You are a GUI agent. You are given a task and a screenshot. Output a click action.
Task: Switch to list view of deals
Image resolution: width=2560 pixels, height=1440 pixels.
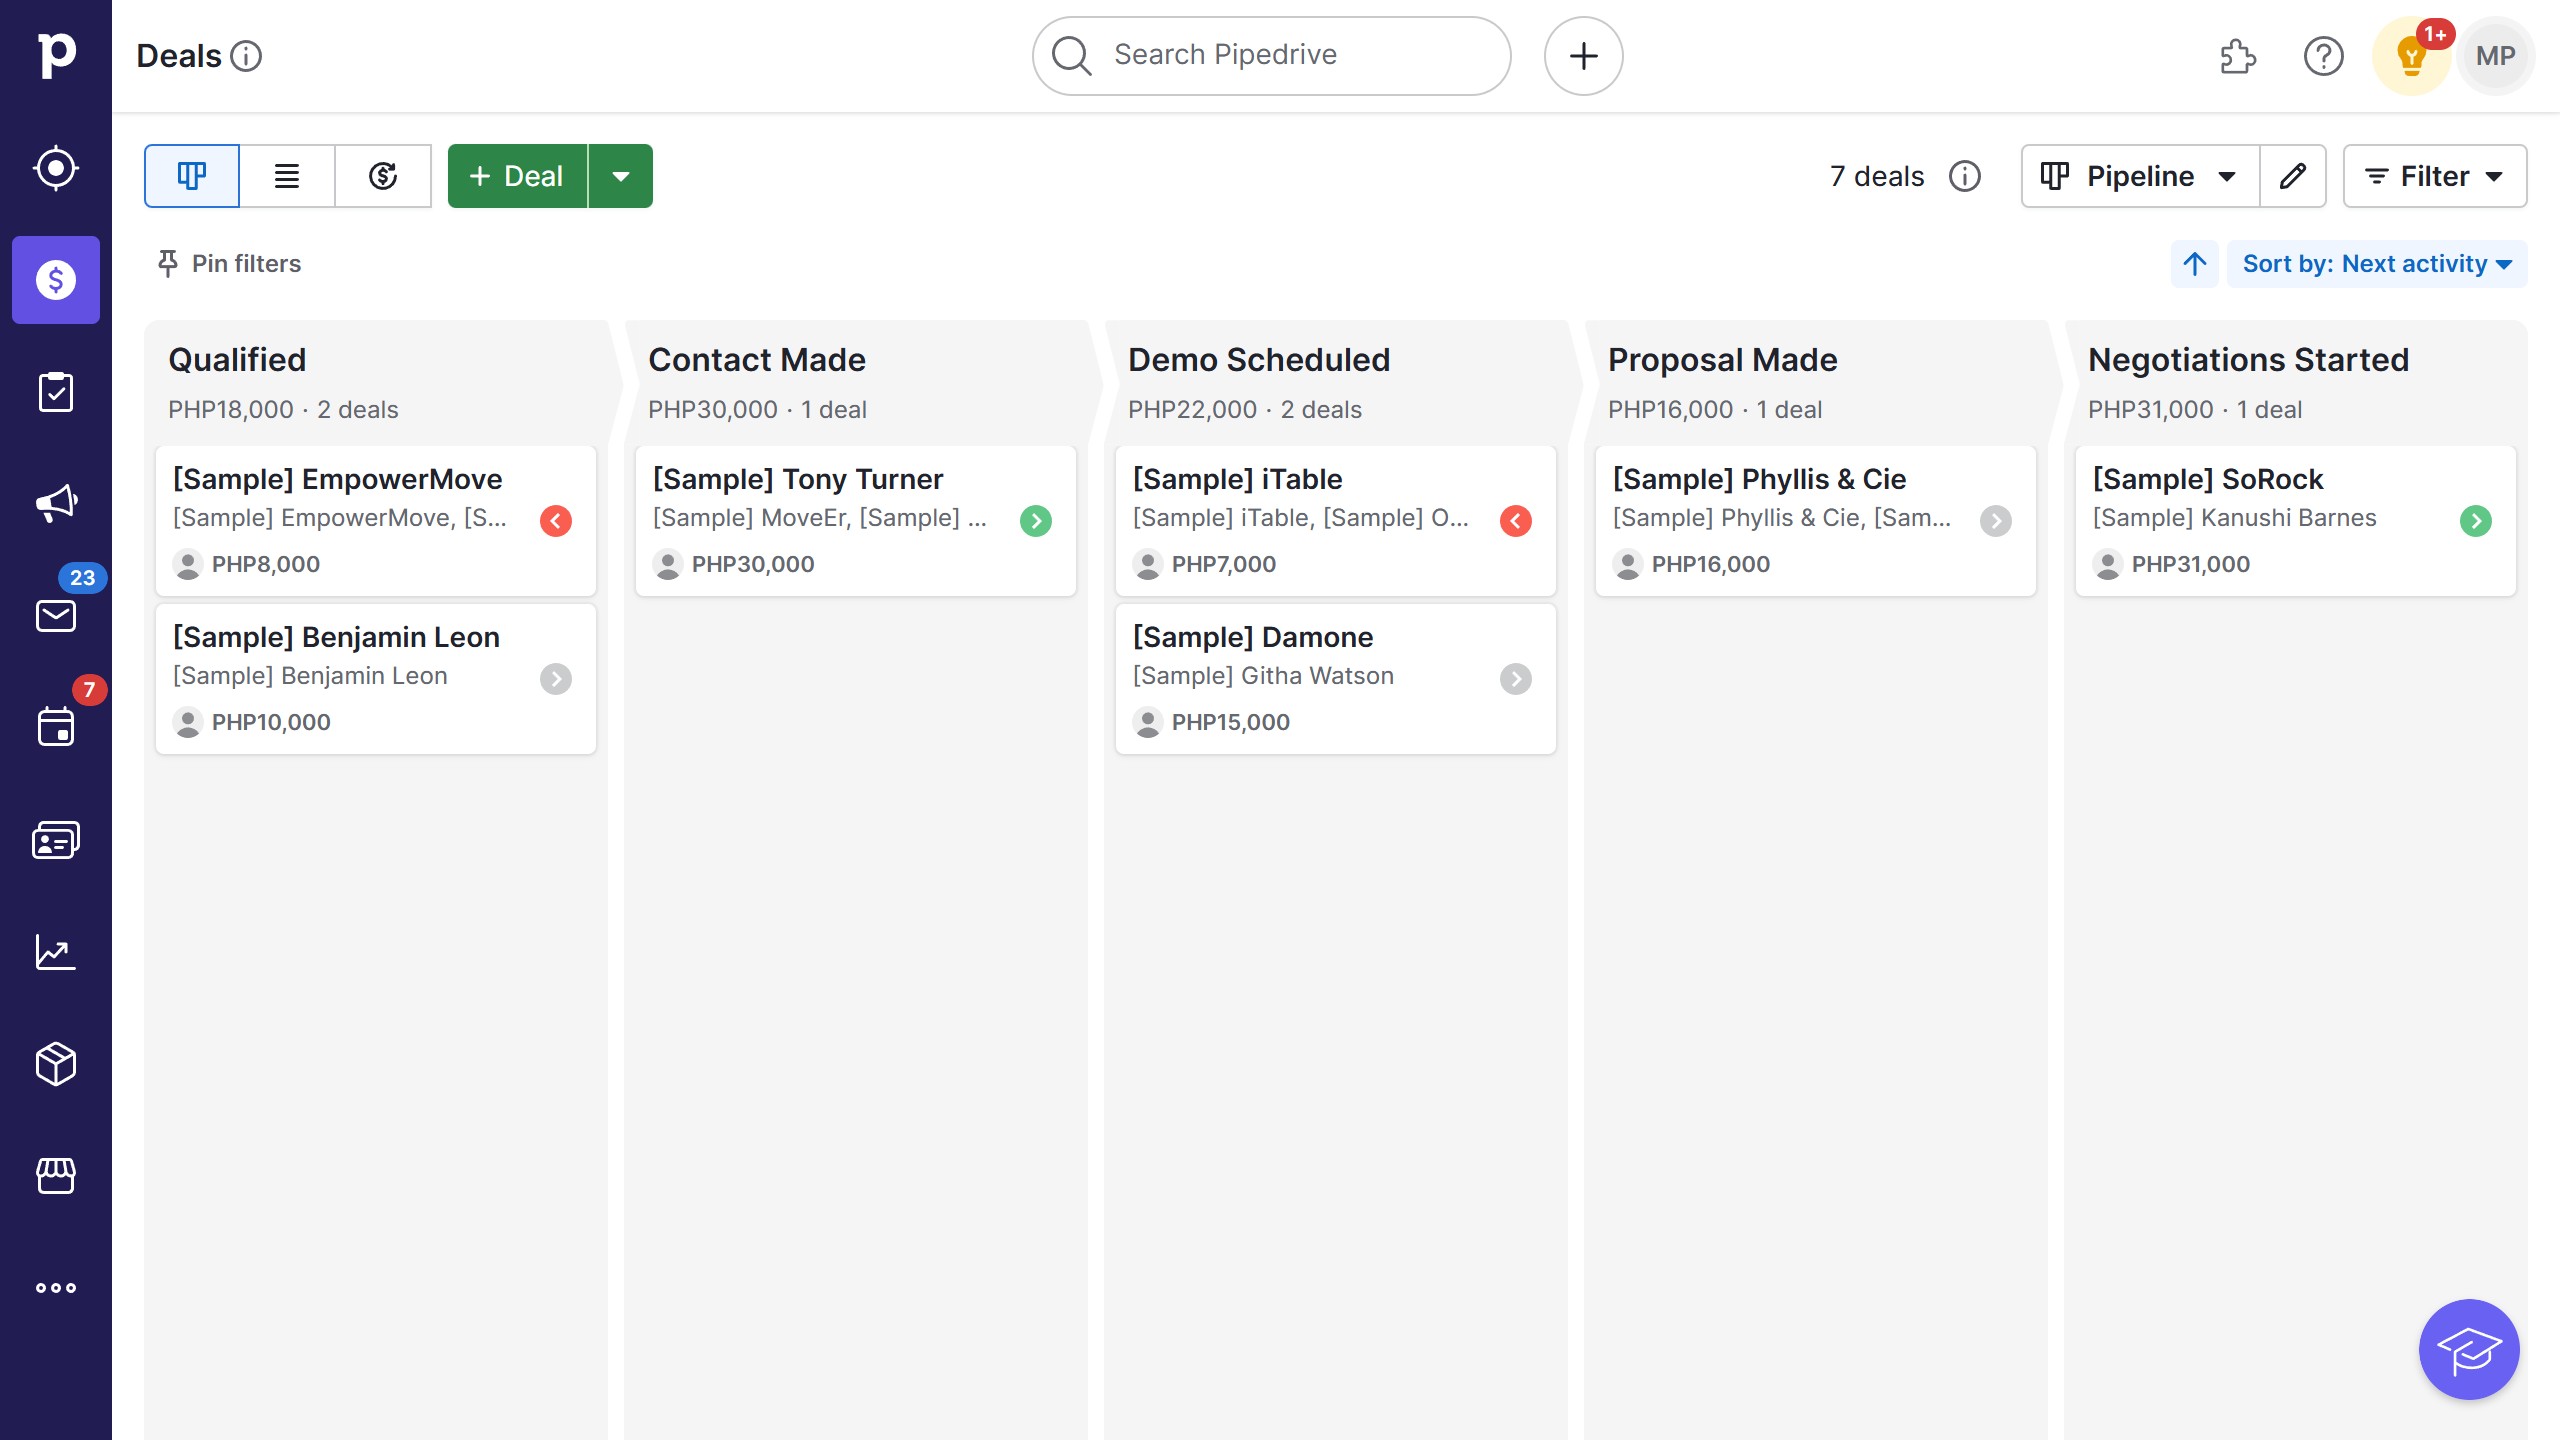[286, 176]
